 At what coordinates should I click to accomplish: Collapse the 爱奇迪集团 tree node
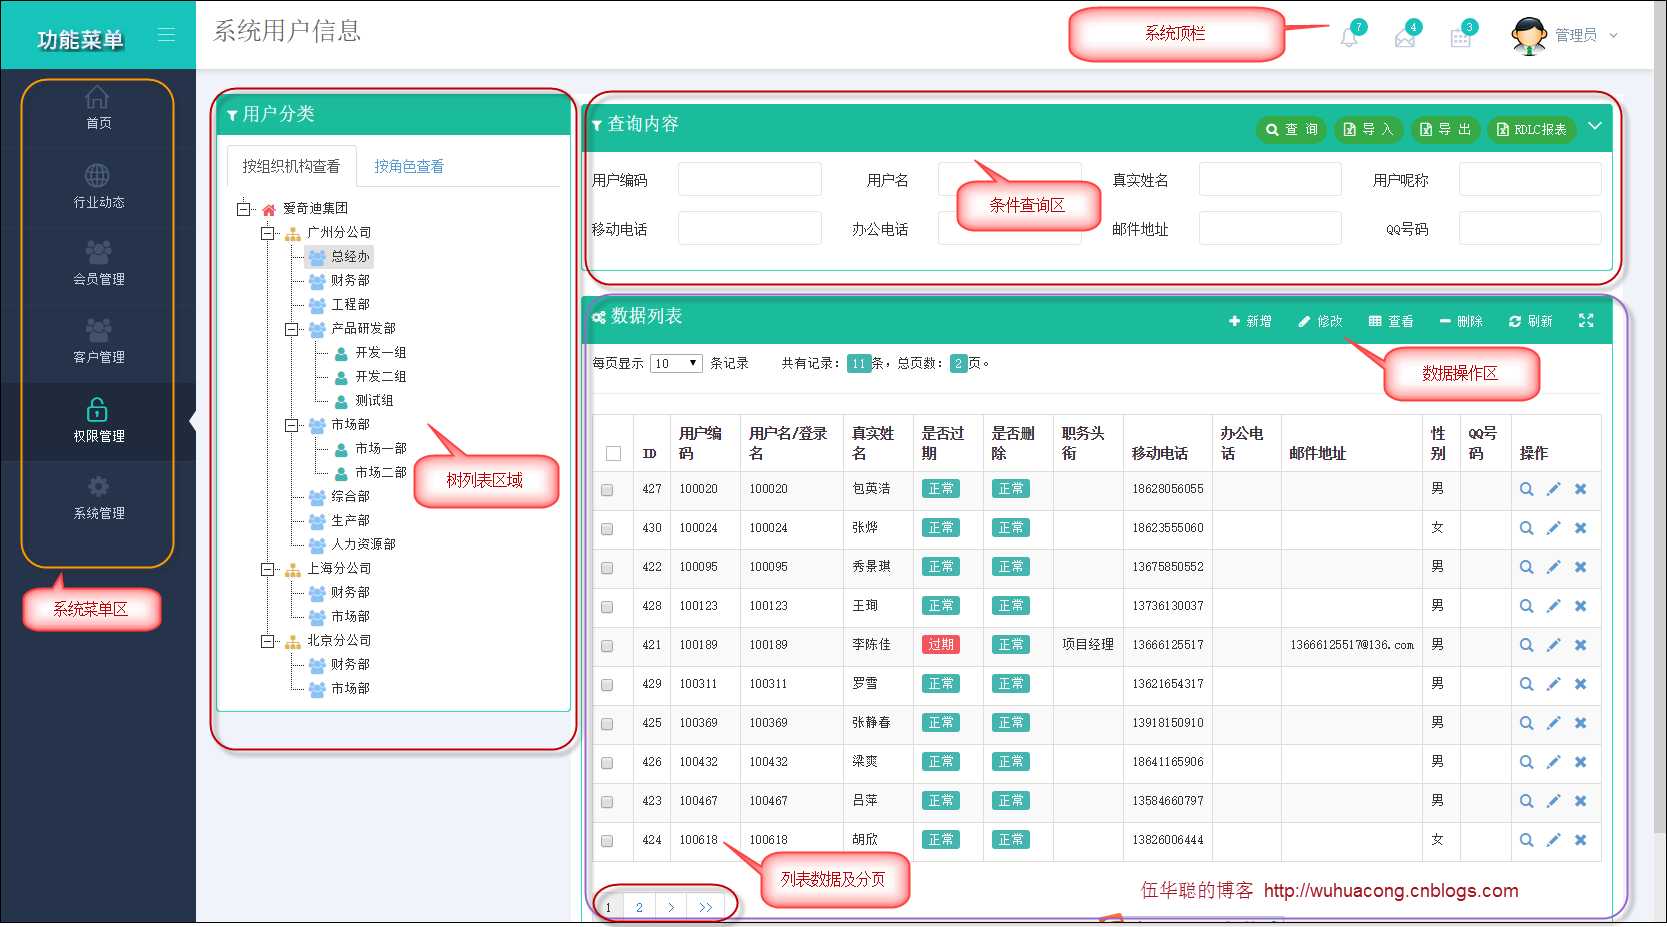pos(243,208)
